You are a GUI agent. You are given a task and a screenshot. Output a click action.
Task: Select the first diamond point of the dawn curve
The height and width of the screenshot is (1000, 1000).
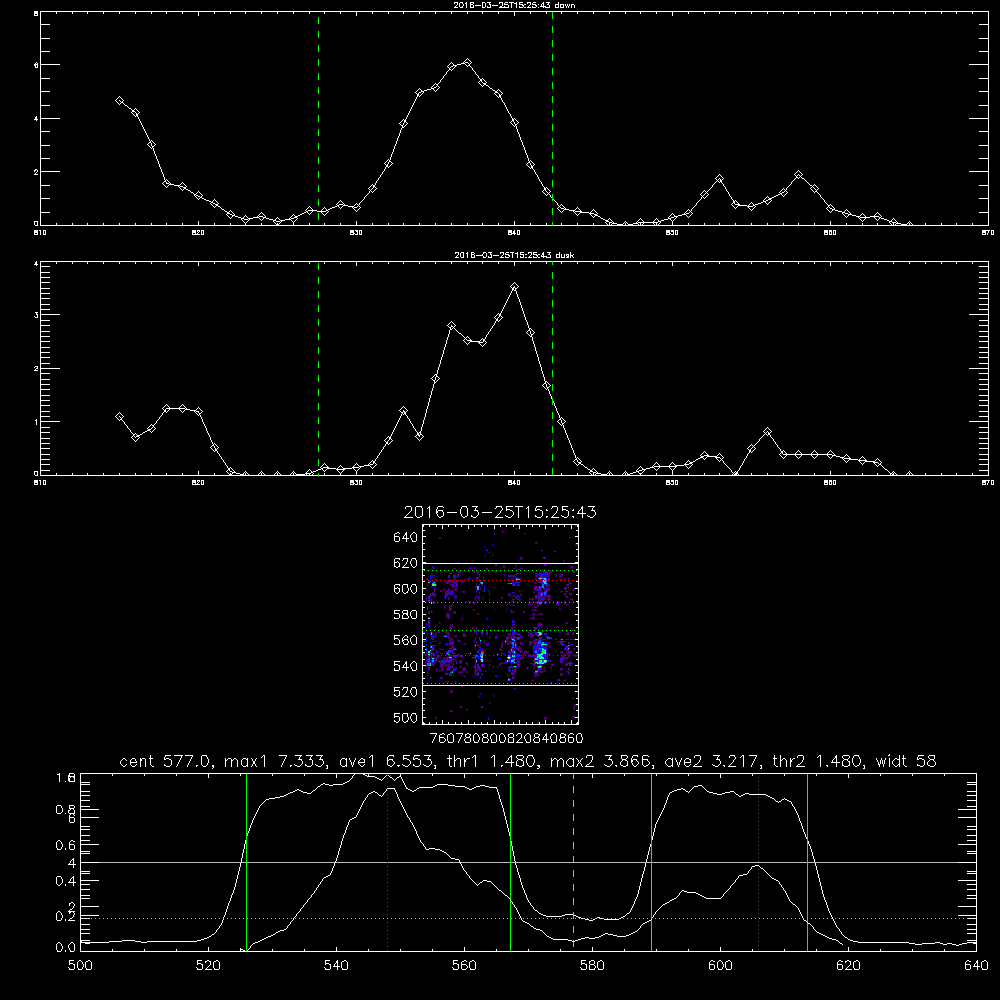tap(119, 101)
